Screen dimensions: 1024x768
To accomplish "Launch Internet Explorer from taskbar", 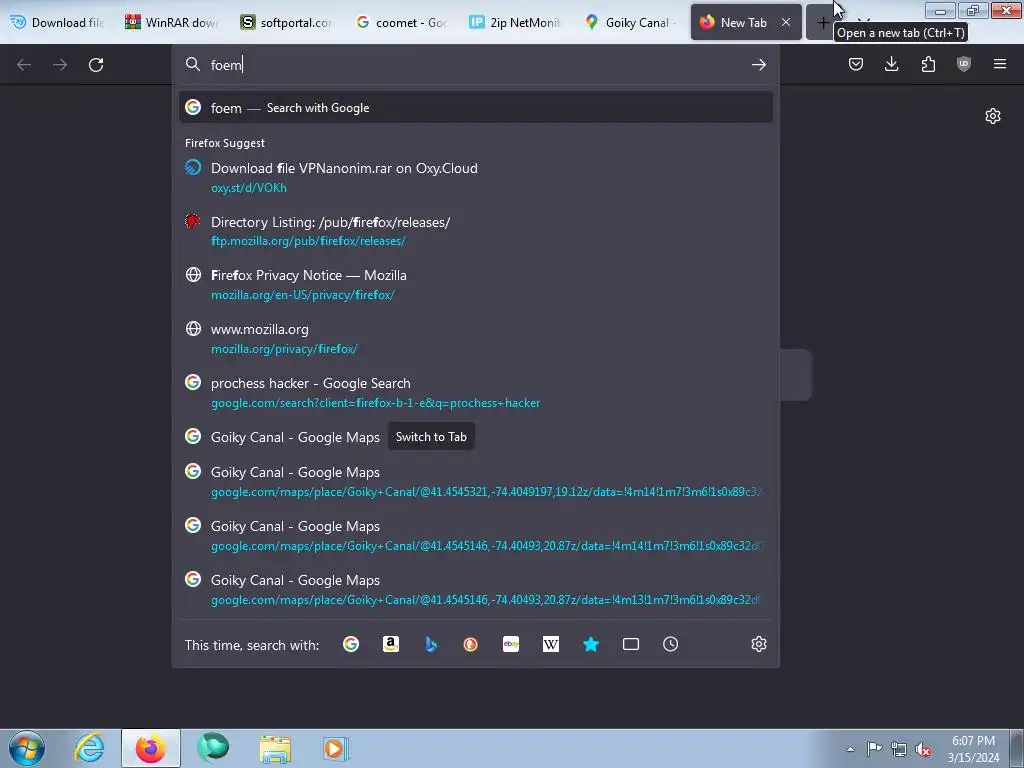I will (89, 748).
